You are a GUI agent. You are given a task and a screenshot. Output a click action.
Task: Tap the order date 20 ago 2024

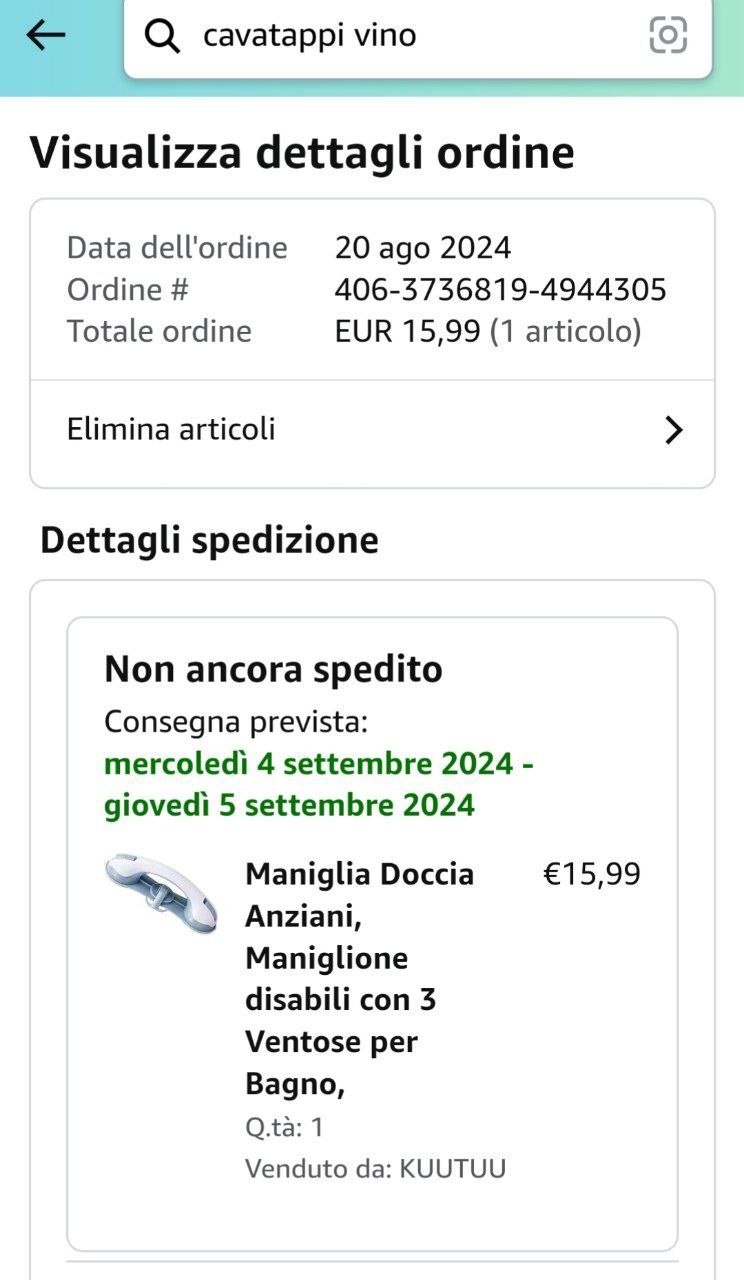pyautogui.click(x=422, y=247)
